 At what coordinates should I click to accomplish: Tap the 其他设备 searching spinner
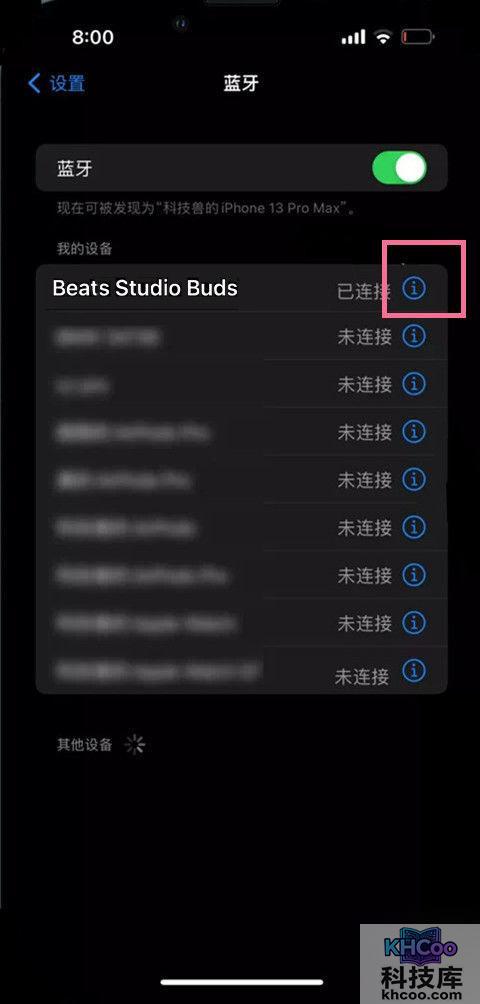tap(135, 745)
